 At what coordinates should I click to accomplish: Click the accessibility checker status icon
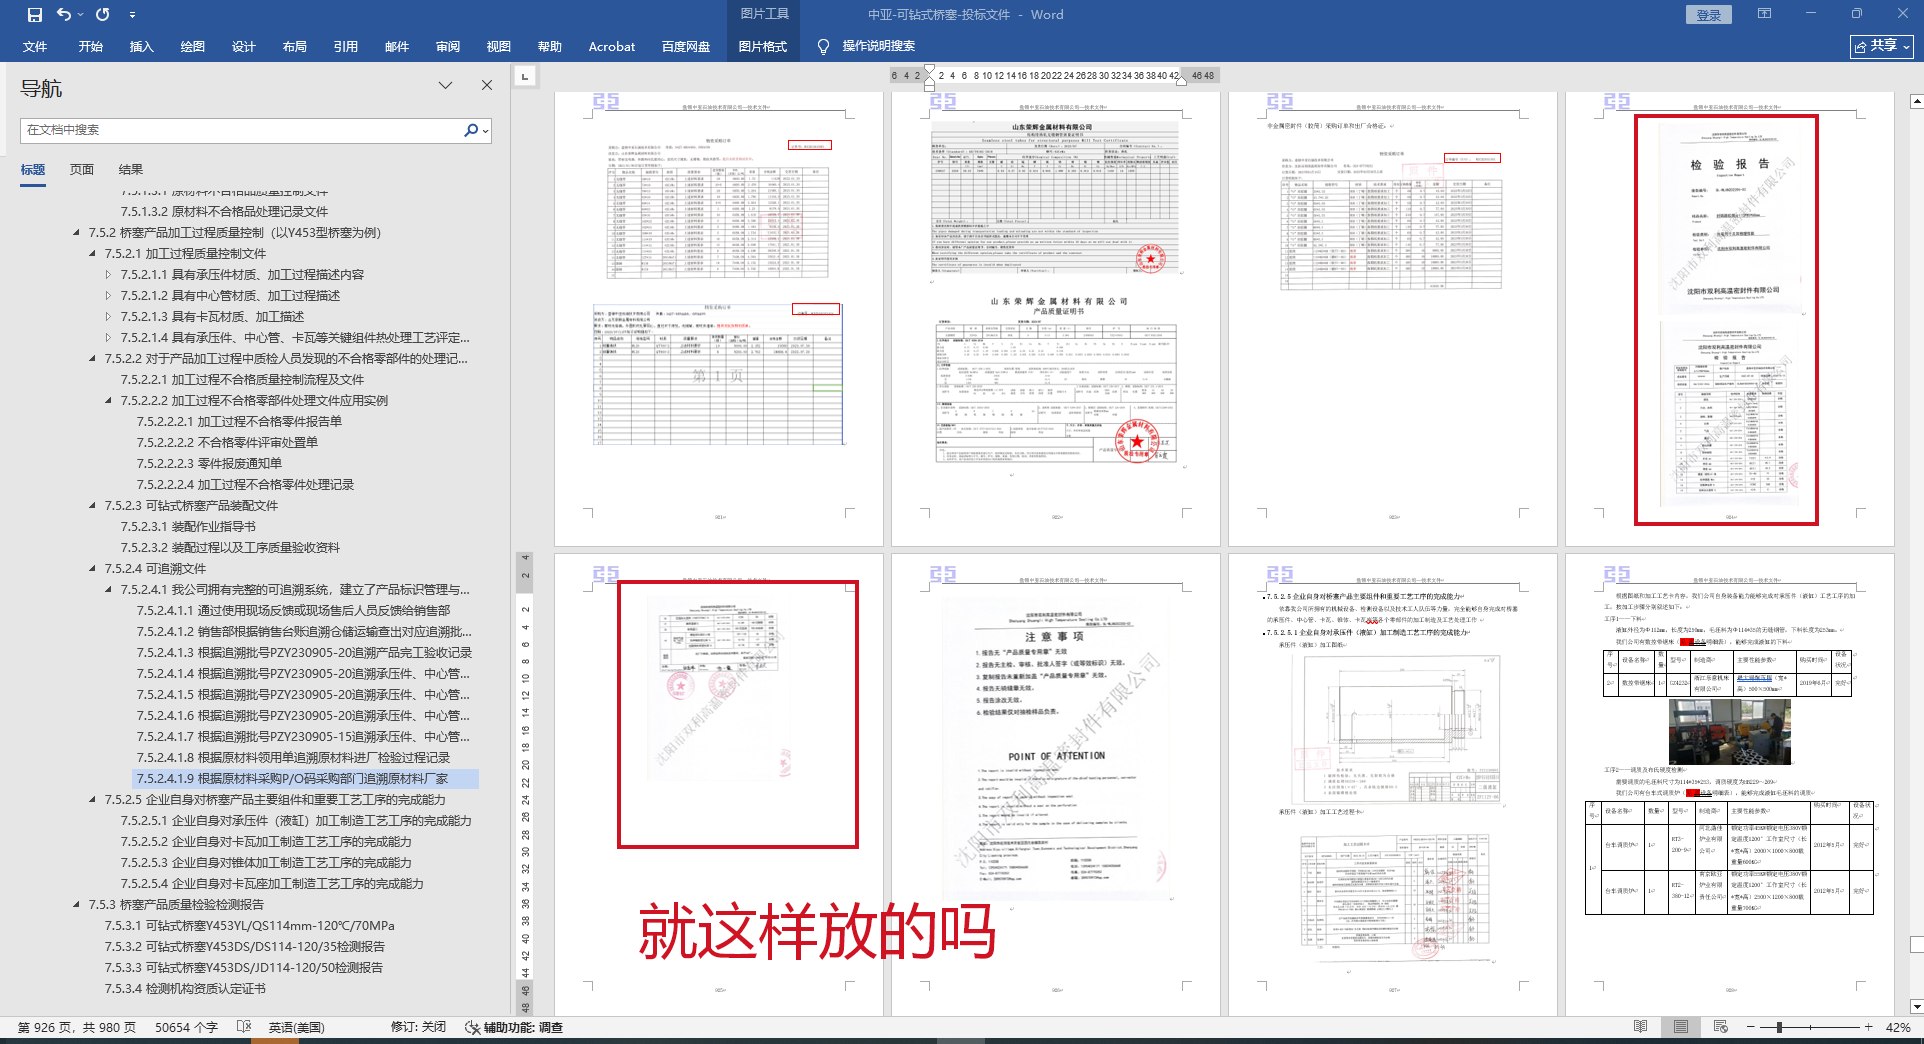473,1027
